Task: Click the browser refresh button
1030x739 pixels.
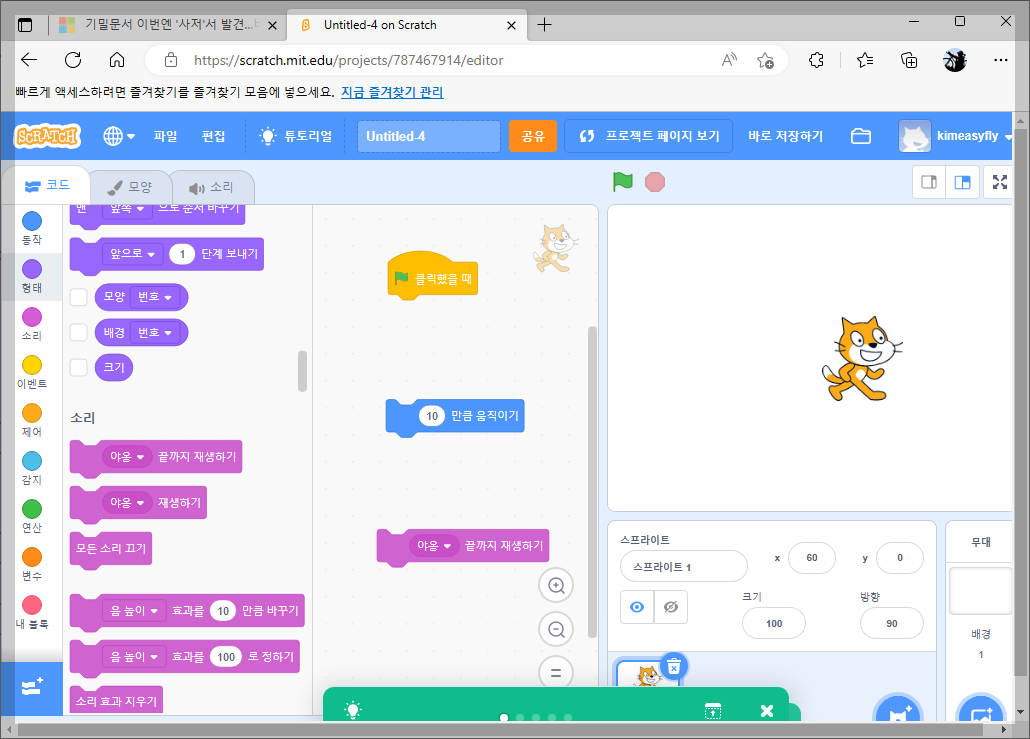Action: tap(73, 60)
